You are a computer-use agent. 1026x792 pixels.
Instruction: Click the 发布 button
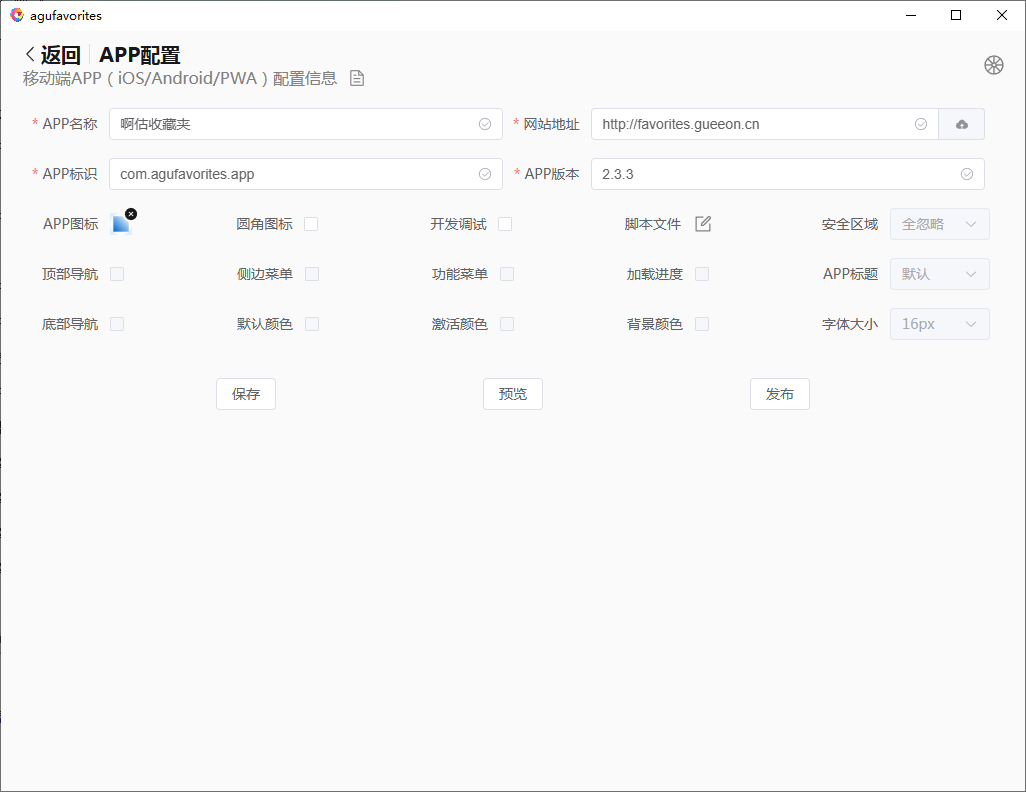click(779, 394)
